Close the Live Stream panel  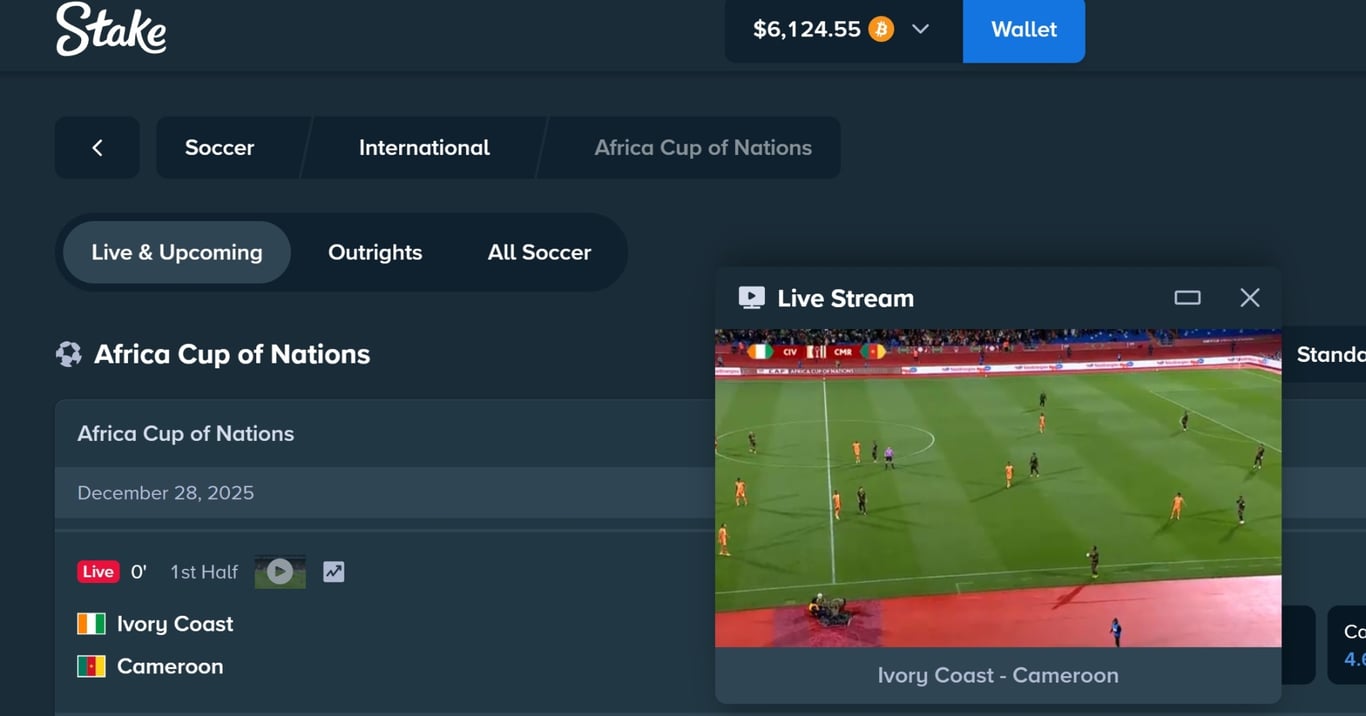[1250, 297]
